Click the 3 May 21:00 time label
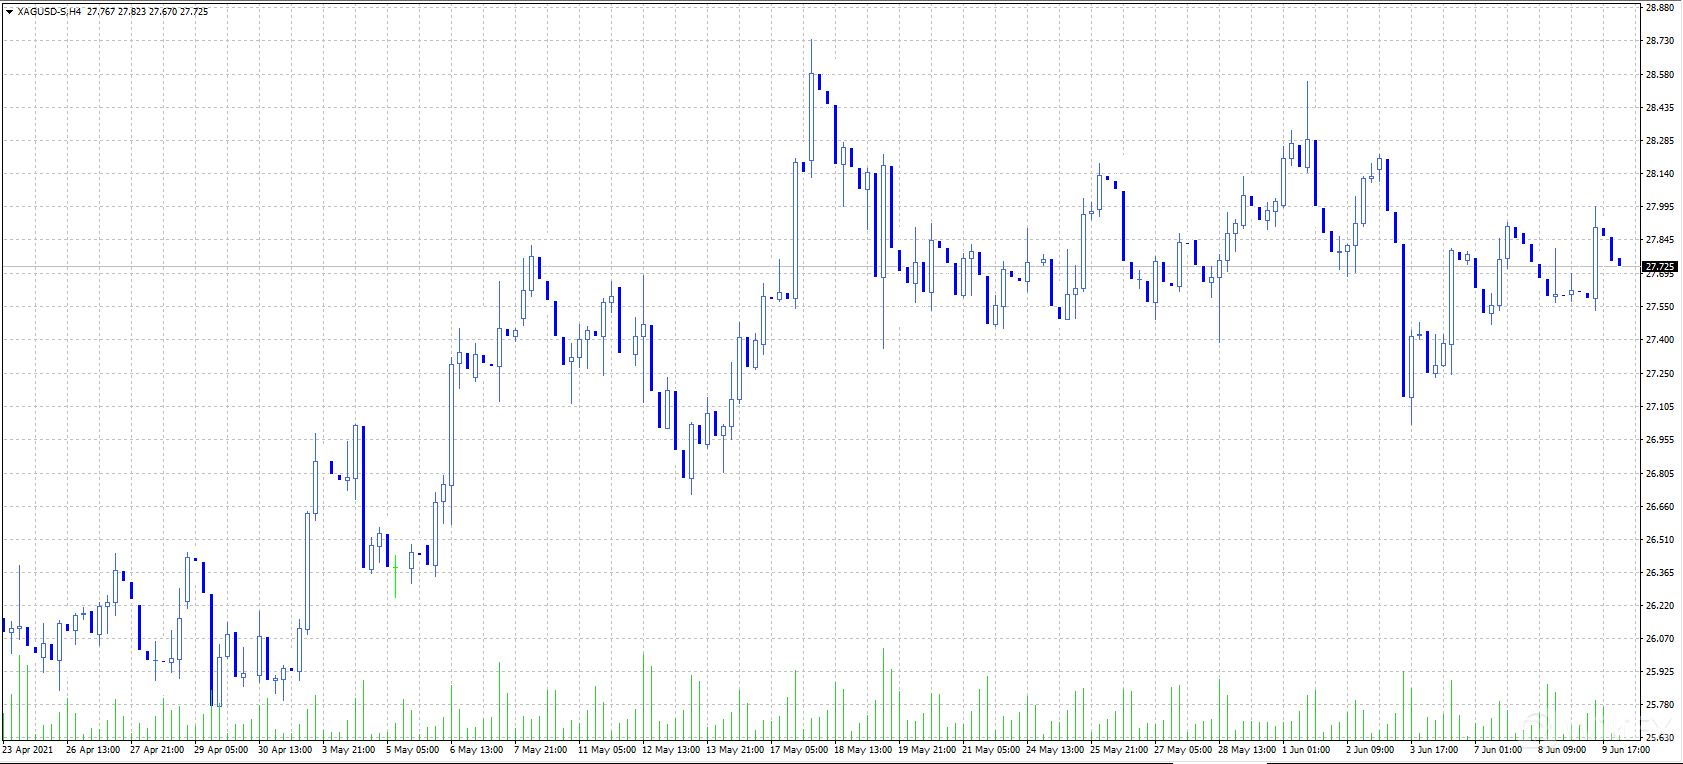Screen dimensions: 1683x764 [348, 750]
